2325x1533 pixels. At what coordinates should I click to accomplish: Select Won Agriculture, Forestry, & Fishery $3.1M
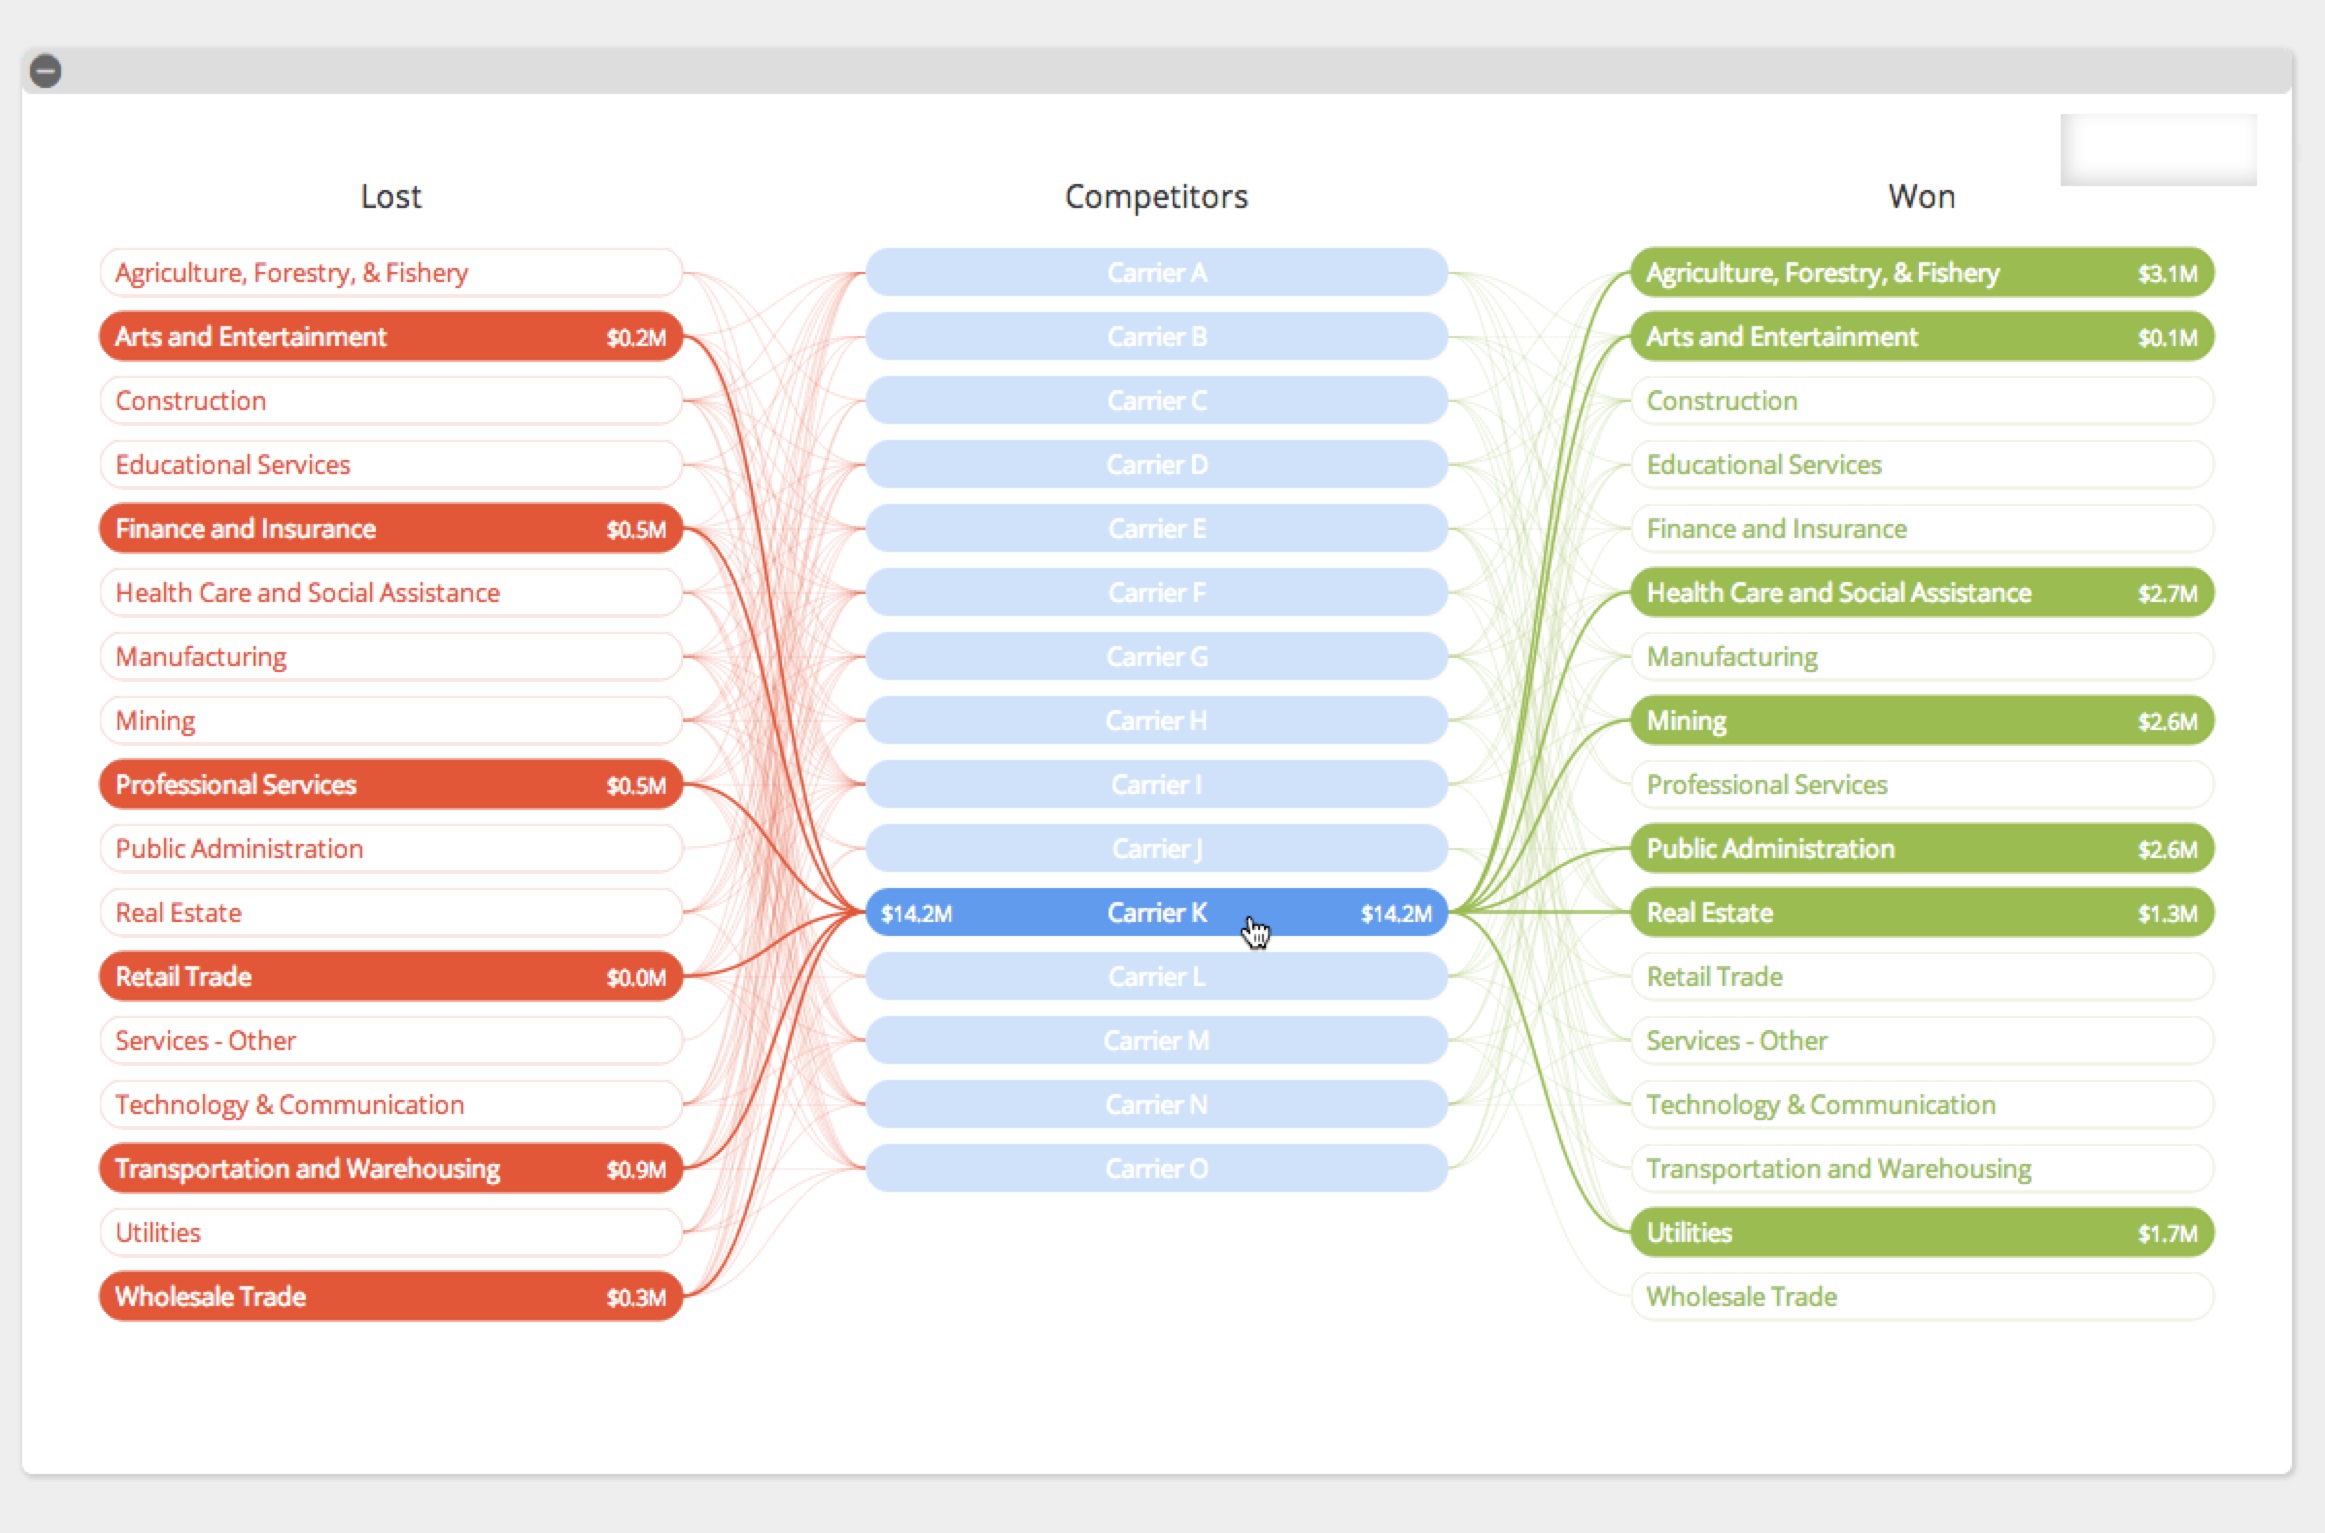click(x=1920, y=273)
